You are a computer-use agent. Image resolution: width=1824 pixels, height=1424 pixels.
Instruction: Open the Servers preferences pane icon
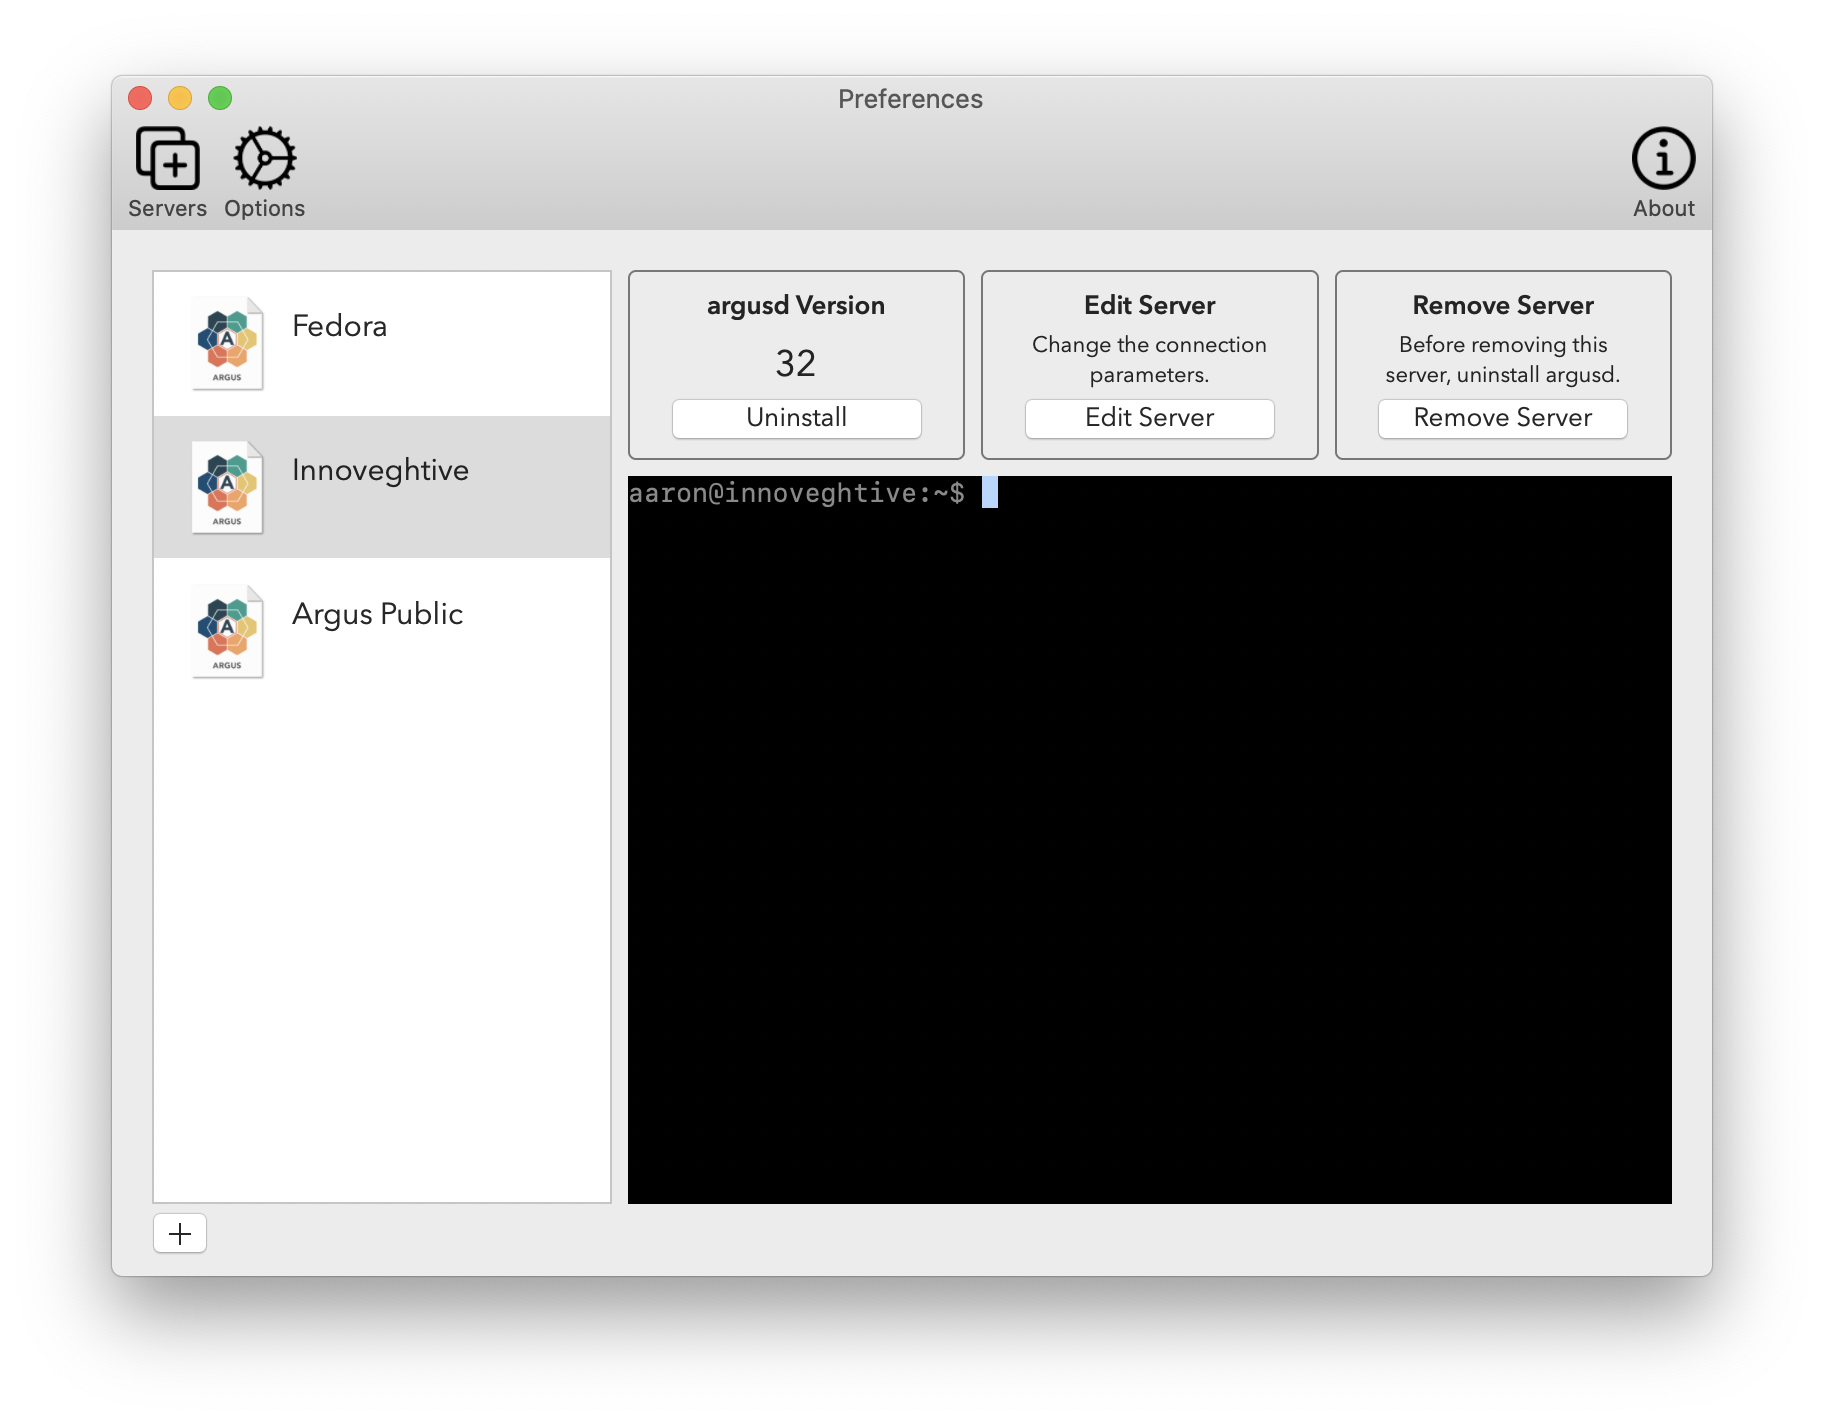[167, 158]
